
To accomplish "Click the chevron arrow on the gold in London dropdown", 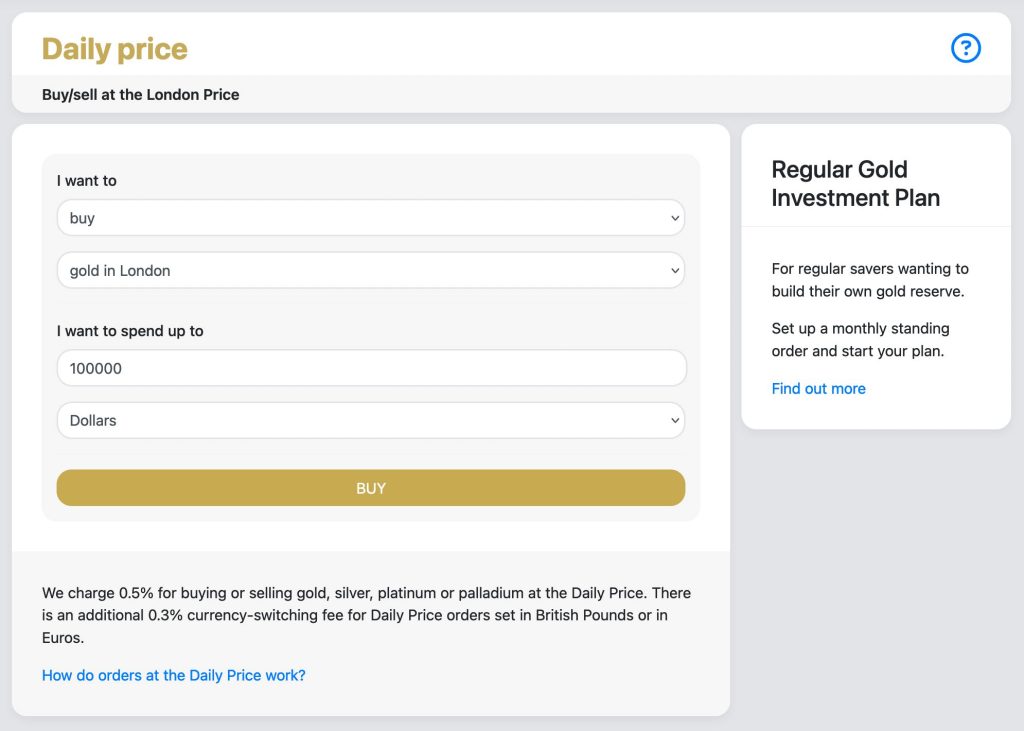I will pos(675,271).
